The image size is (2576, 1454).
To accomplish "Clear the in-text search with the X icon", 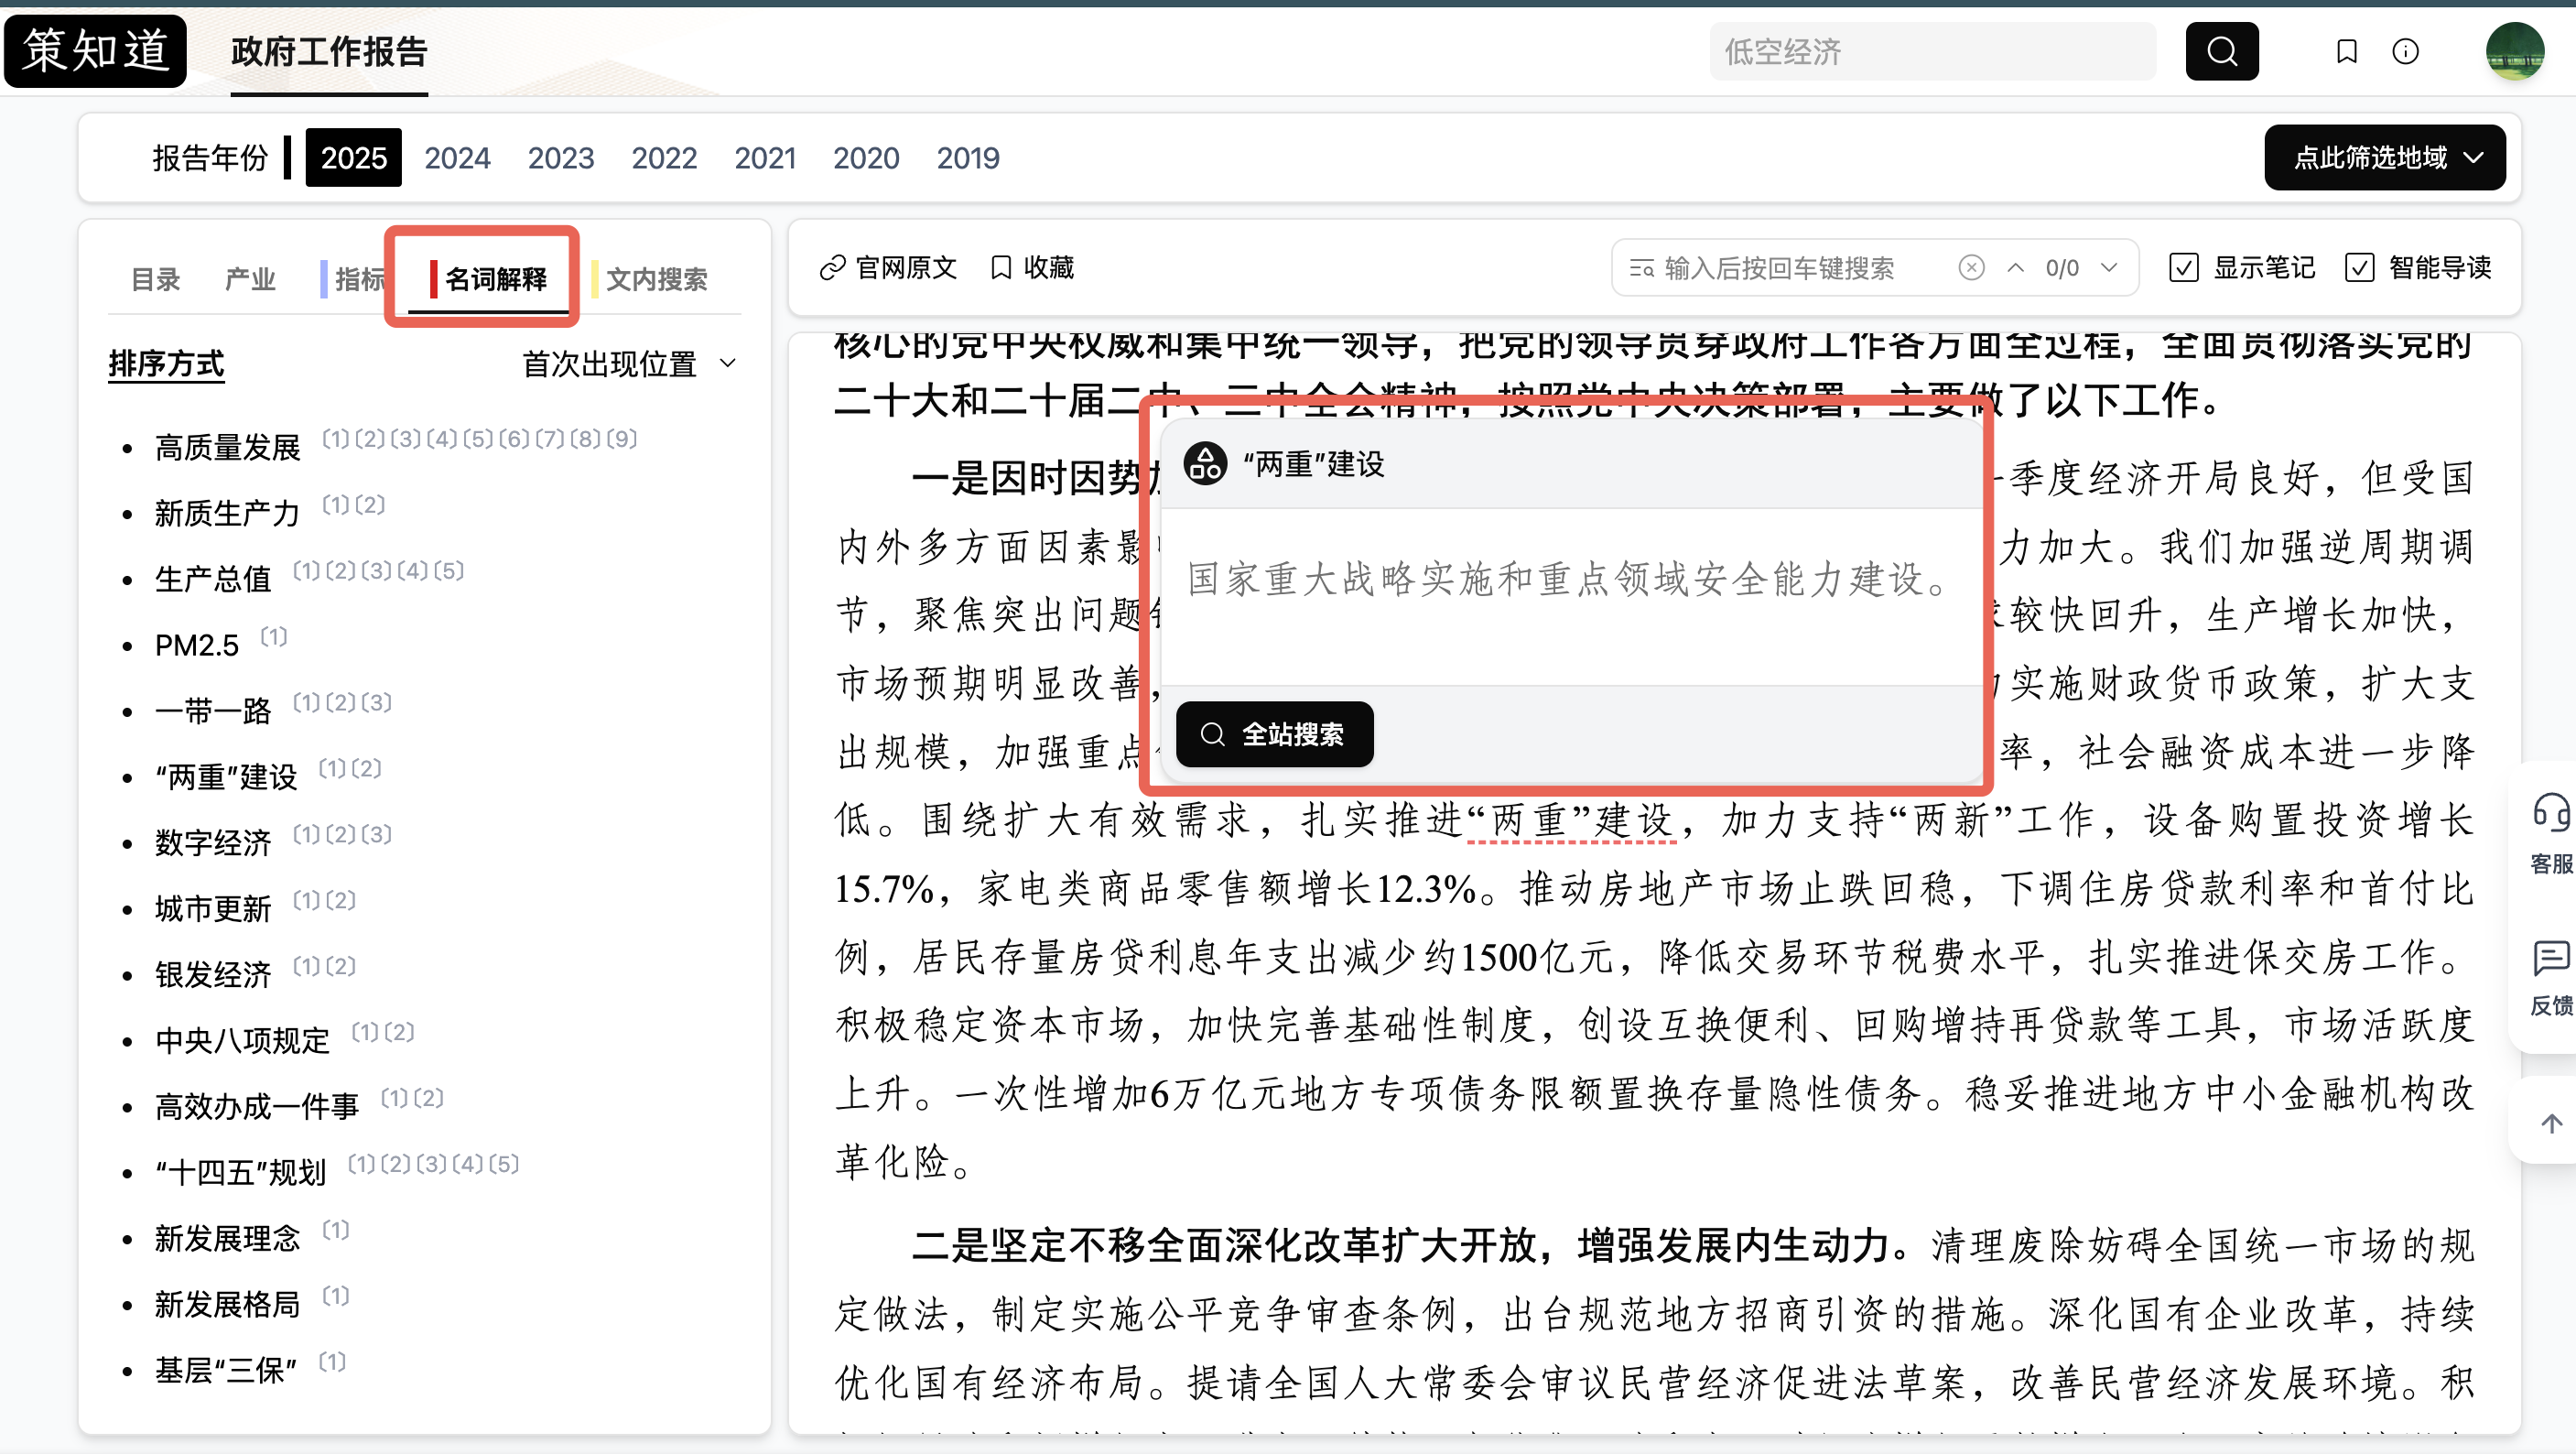I will click(1971, 267).
